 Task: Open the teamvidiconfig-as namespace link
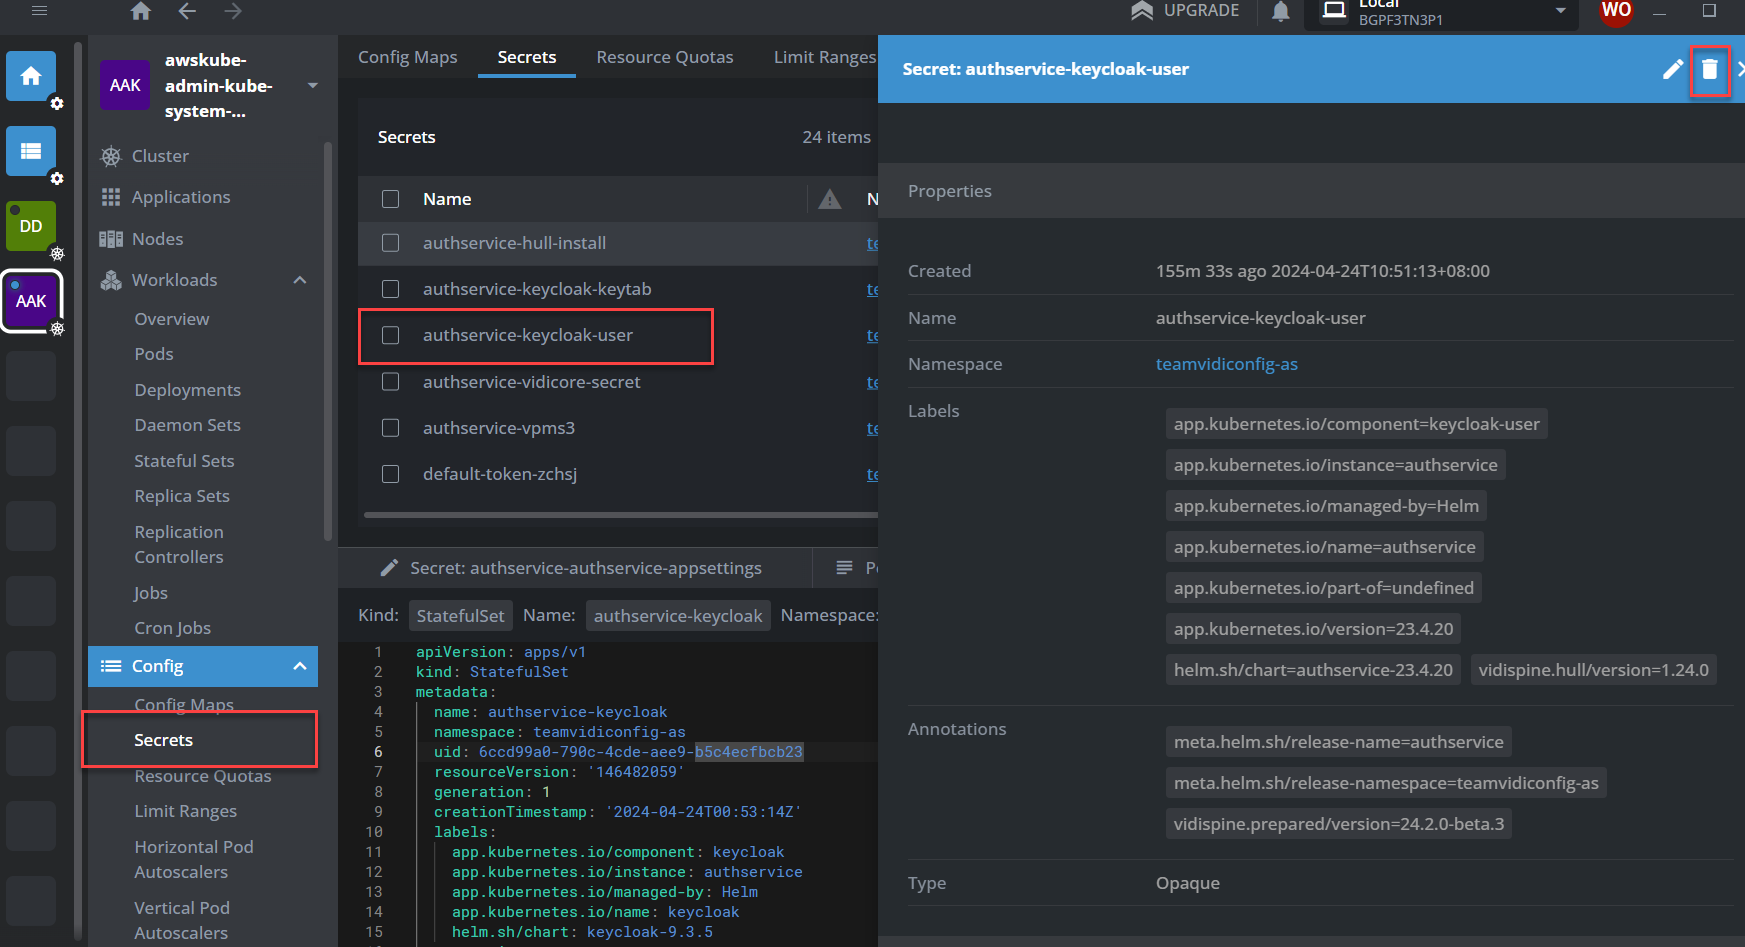(x=1226, y=364)
